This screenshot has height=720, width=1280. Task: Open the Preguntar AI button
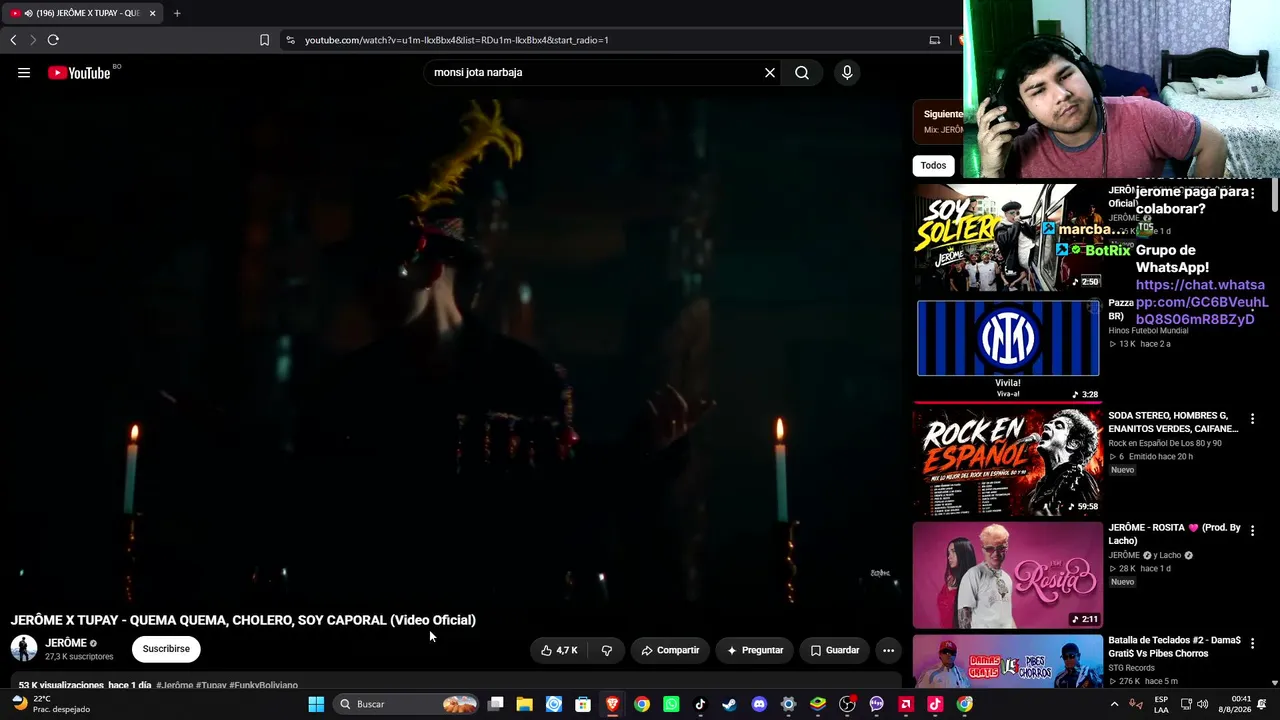click(755, 650)
